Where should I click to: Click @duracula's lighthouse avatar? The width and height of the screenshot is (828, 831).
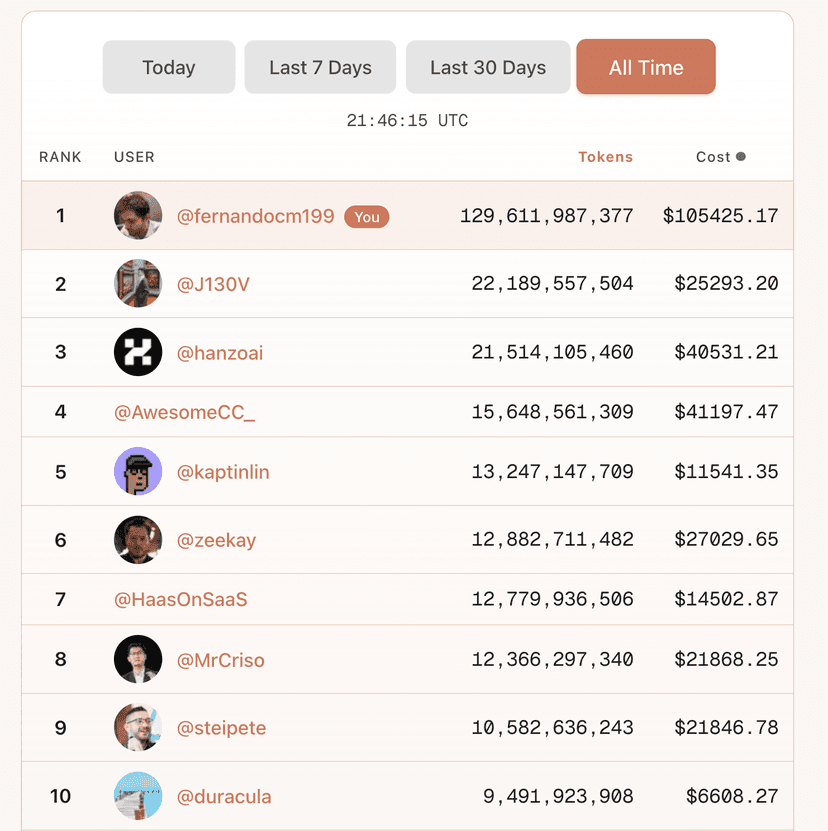tap(138, 796)
